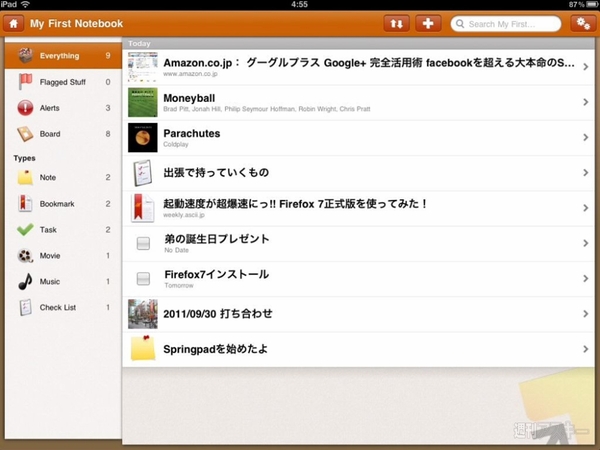Tap the bookmark icon of Firefox 7正式版 entry
Image resolution: width=600 pixels, height=450 pixels.
click(x=142, y=208)
